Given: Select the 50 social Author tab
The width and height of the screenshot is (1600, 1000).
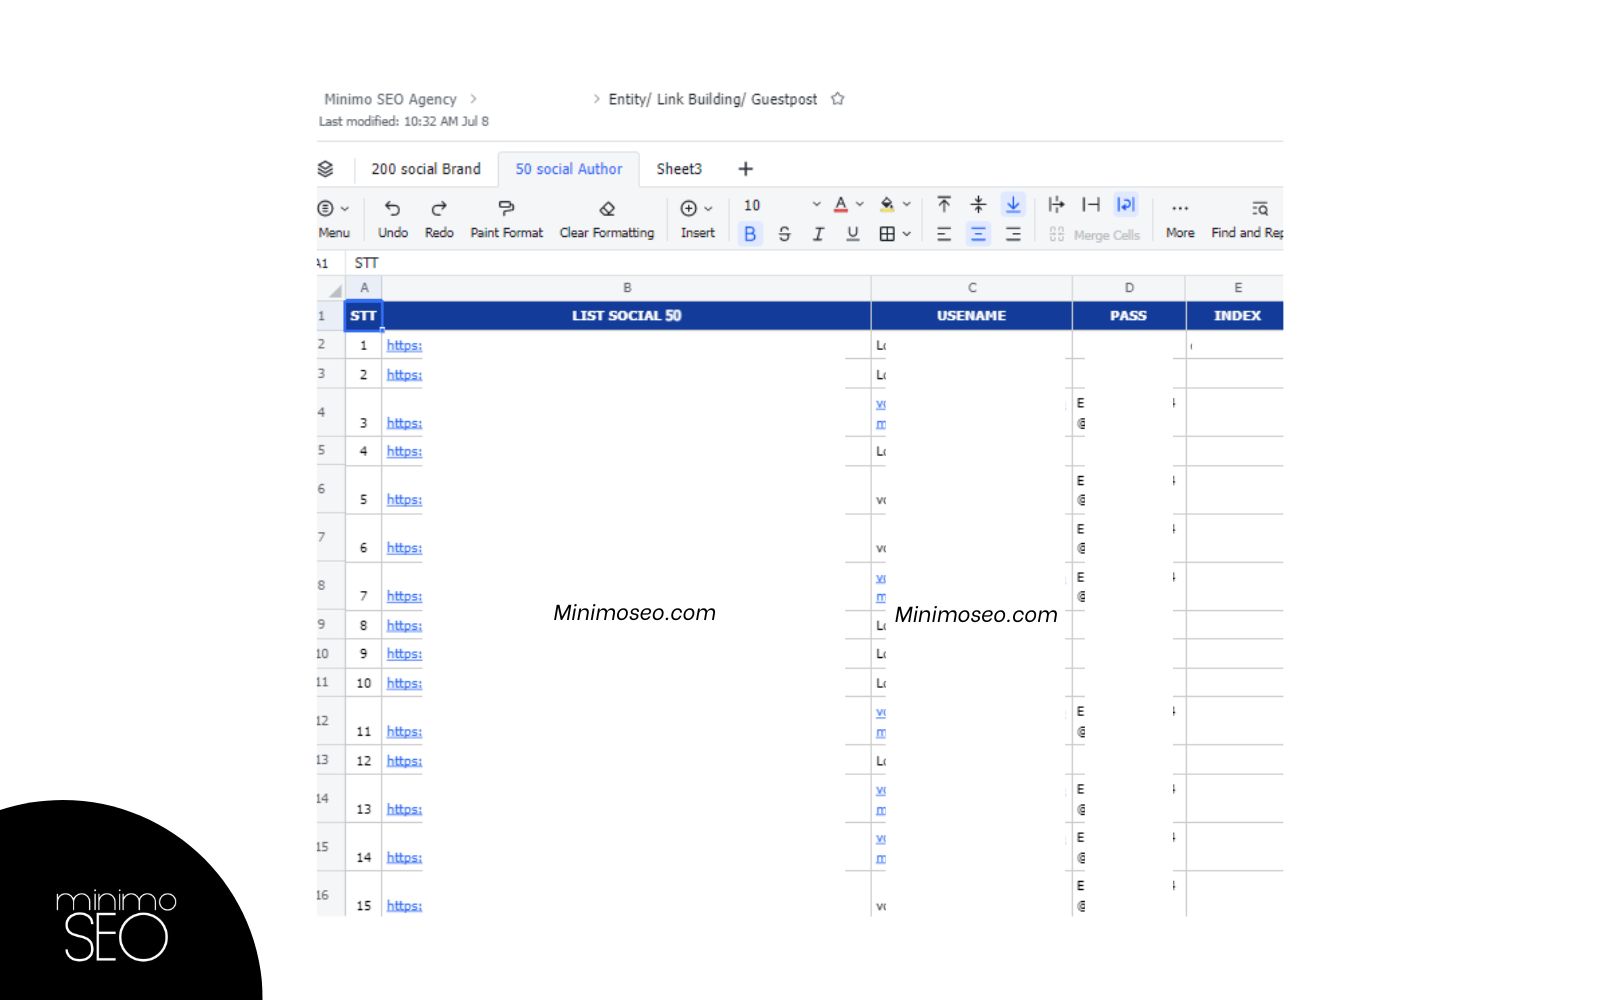Looking at the screenshot, I should tap(569, 169).
